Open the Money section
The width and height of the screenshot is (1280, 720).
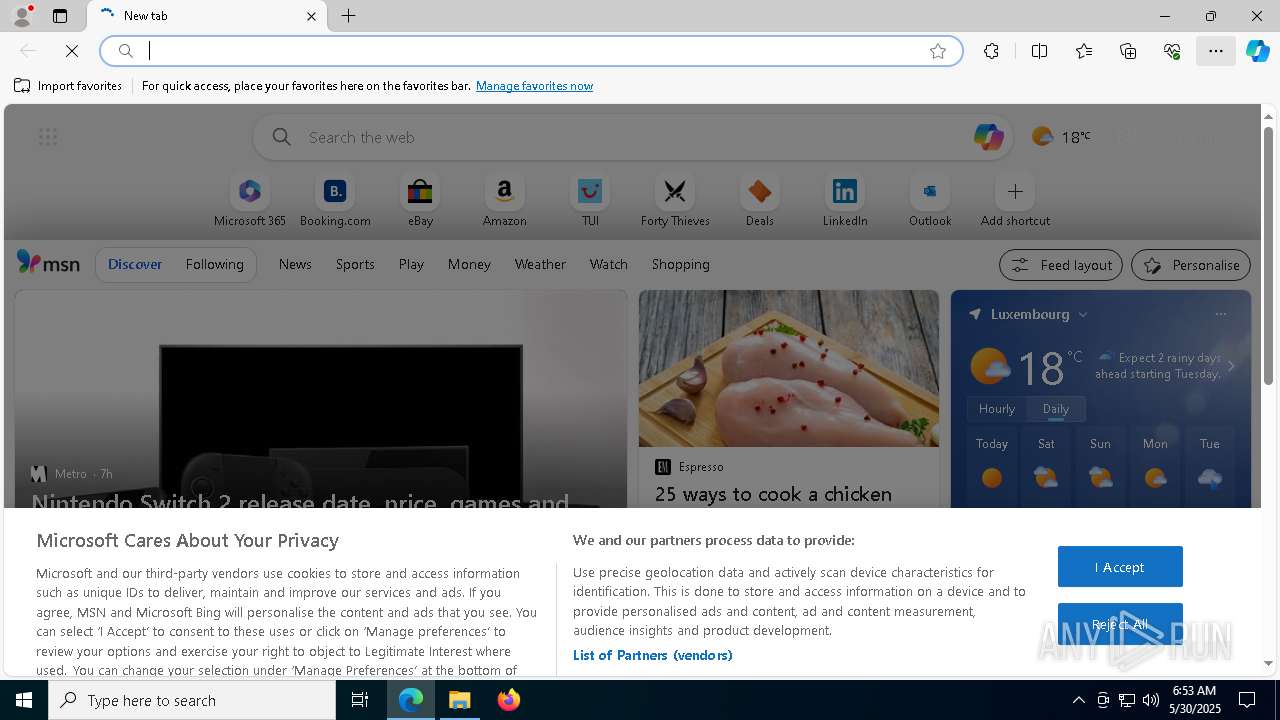click(x=469, y=264)
